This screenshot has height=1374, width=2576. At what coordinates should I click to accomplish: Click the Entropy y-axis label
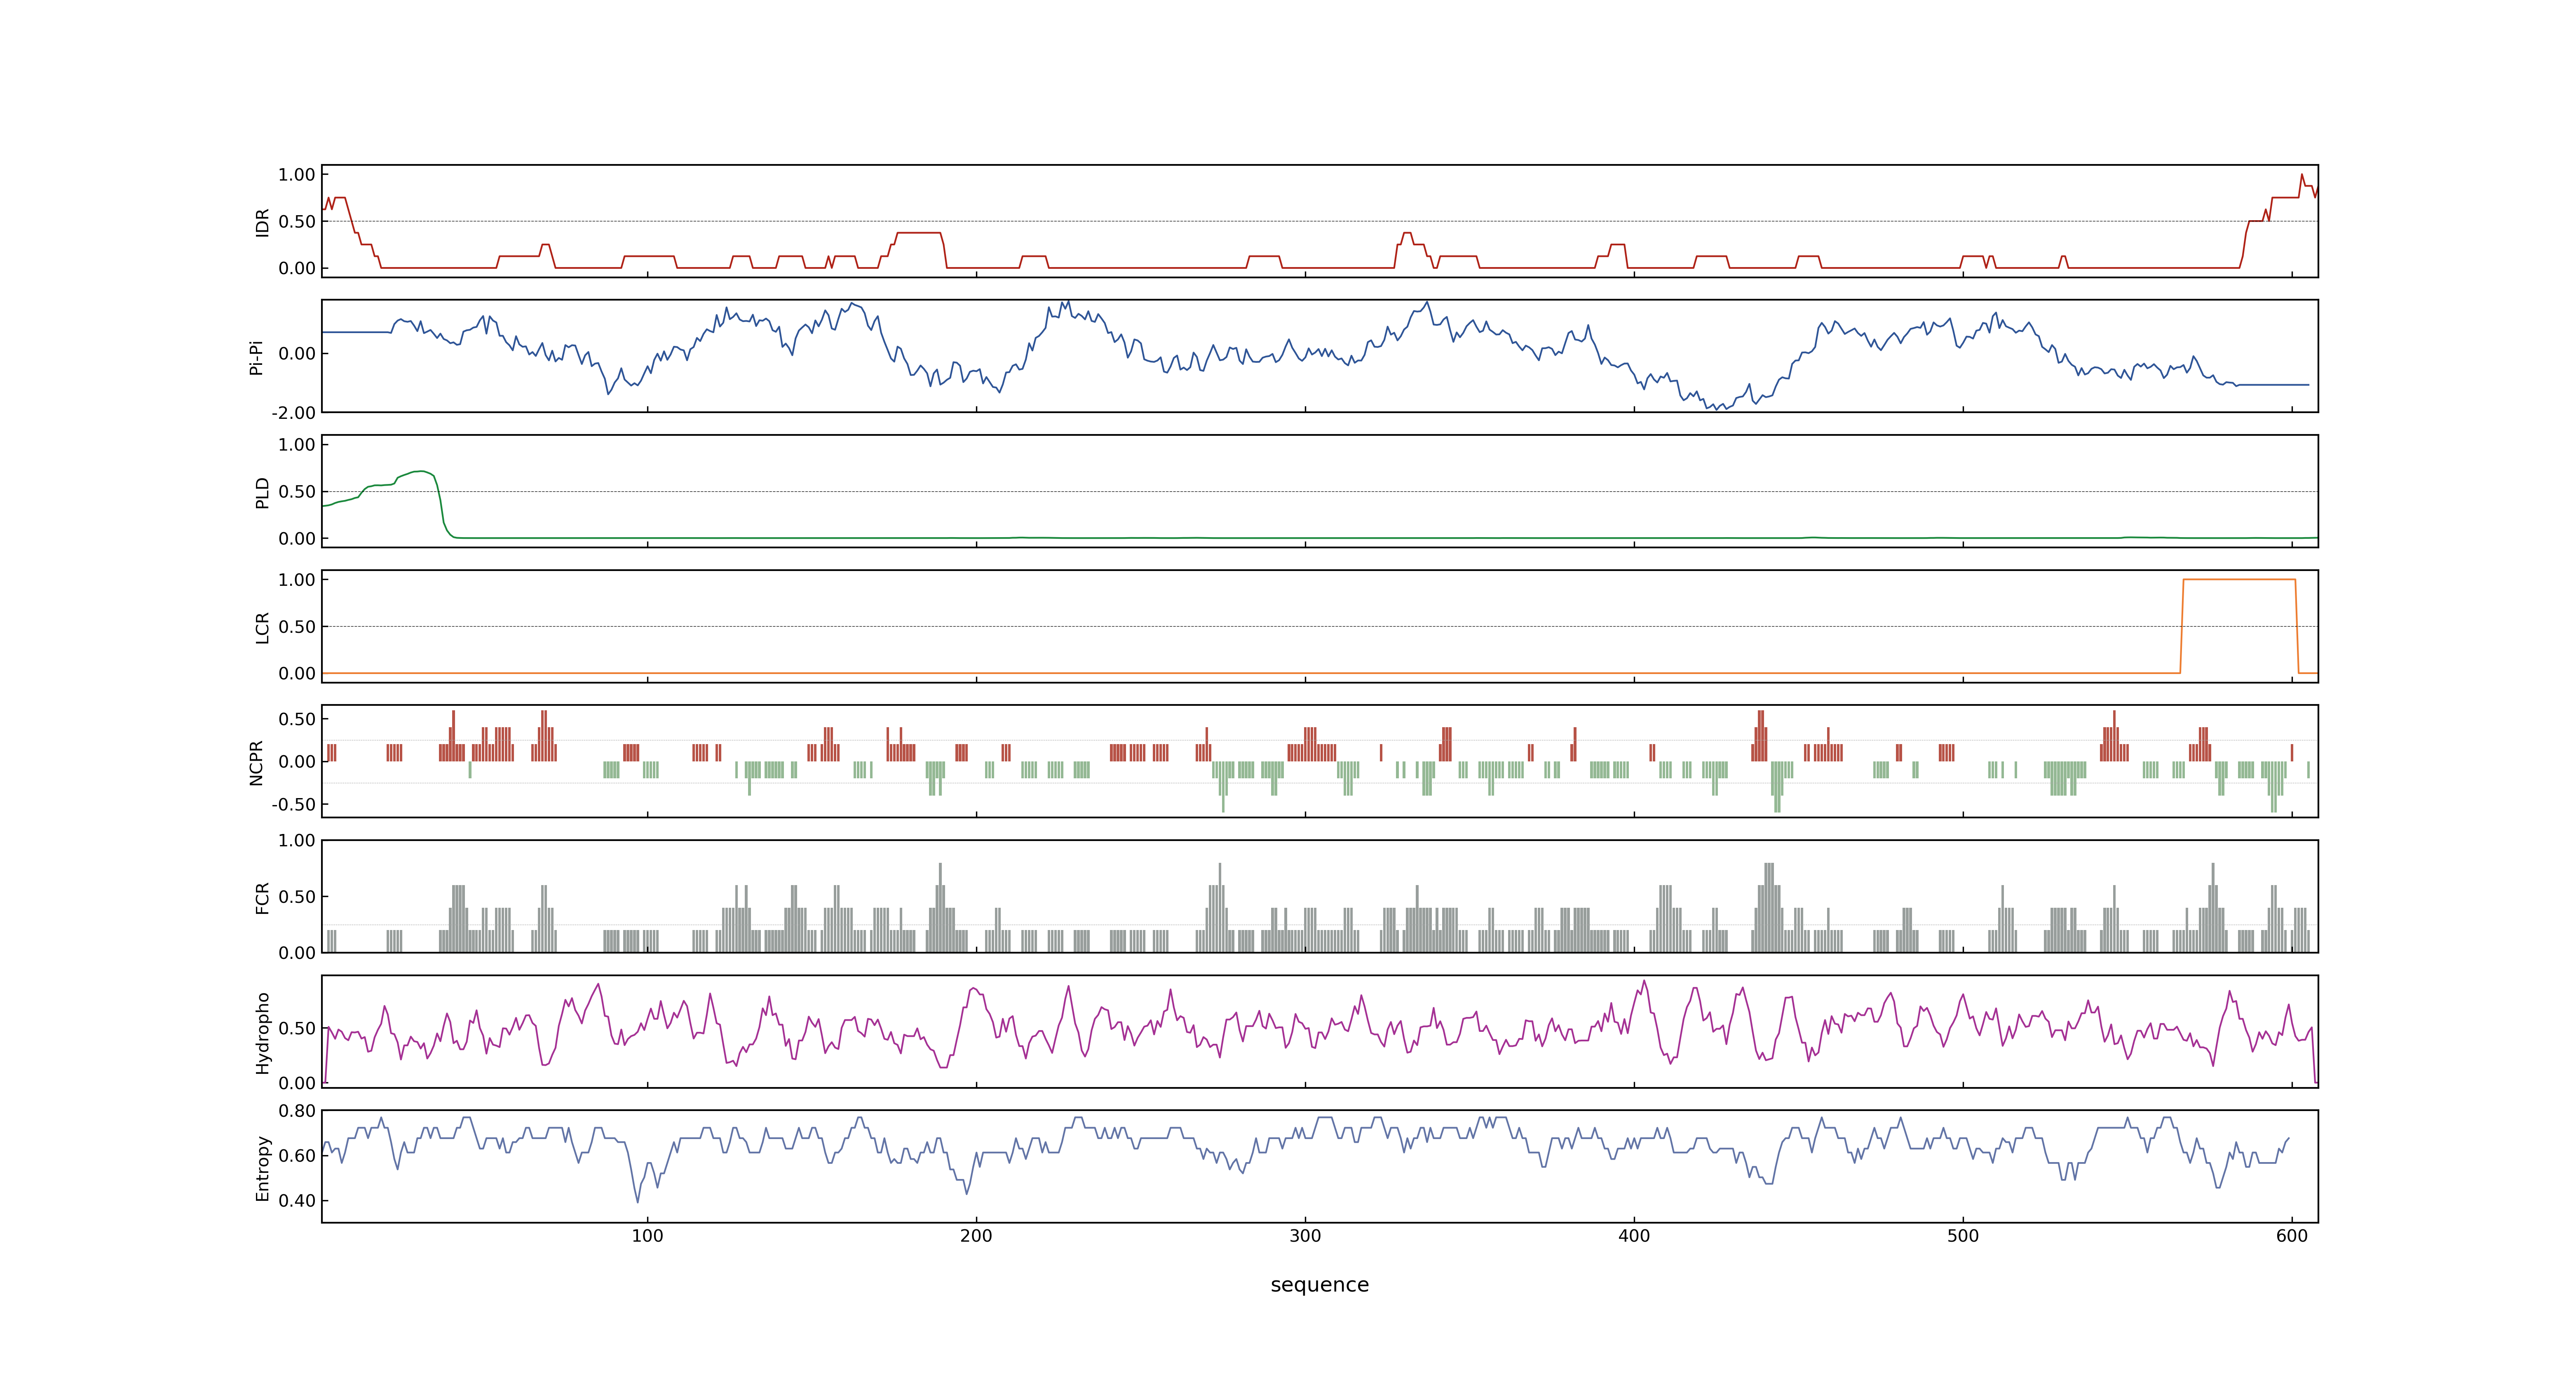click(262, 1168)
